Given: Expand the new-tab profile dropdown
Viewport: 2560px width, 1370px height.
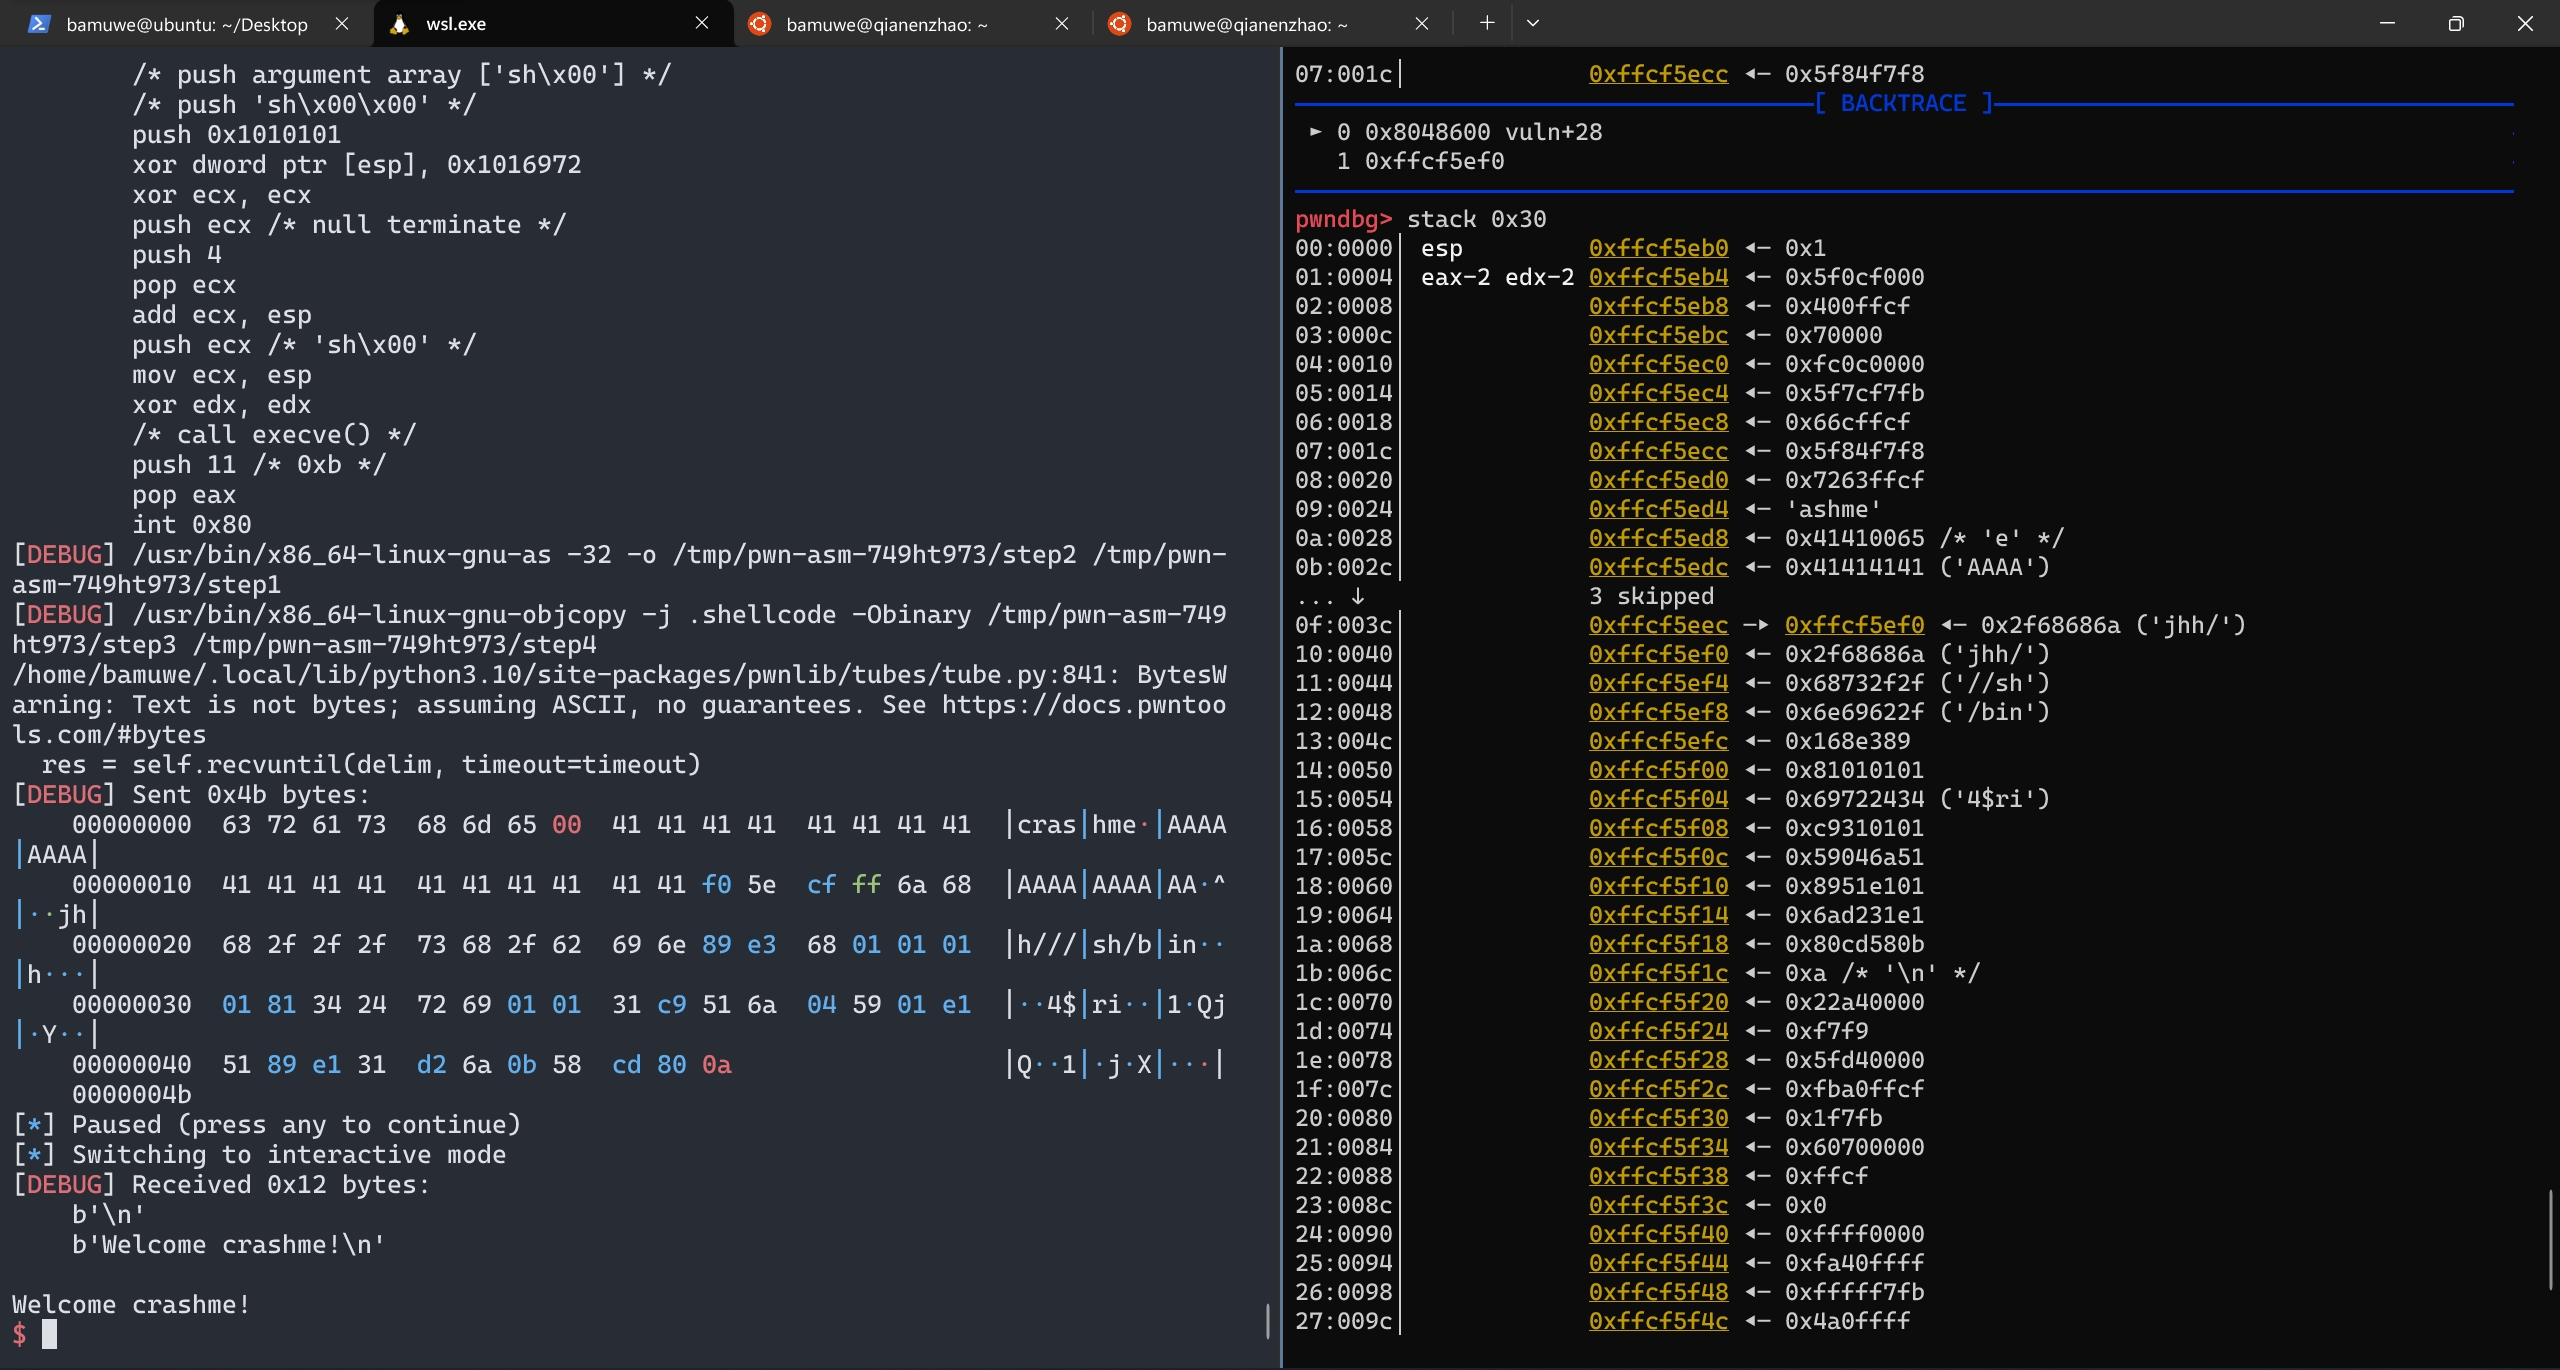Looking at the screenshot, I should (x=1533, y=23).
